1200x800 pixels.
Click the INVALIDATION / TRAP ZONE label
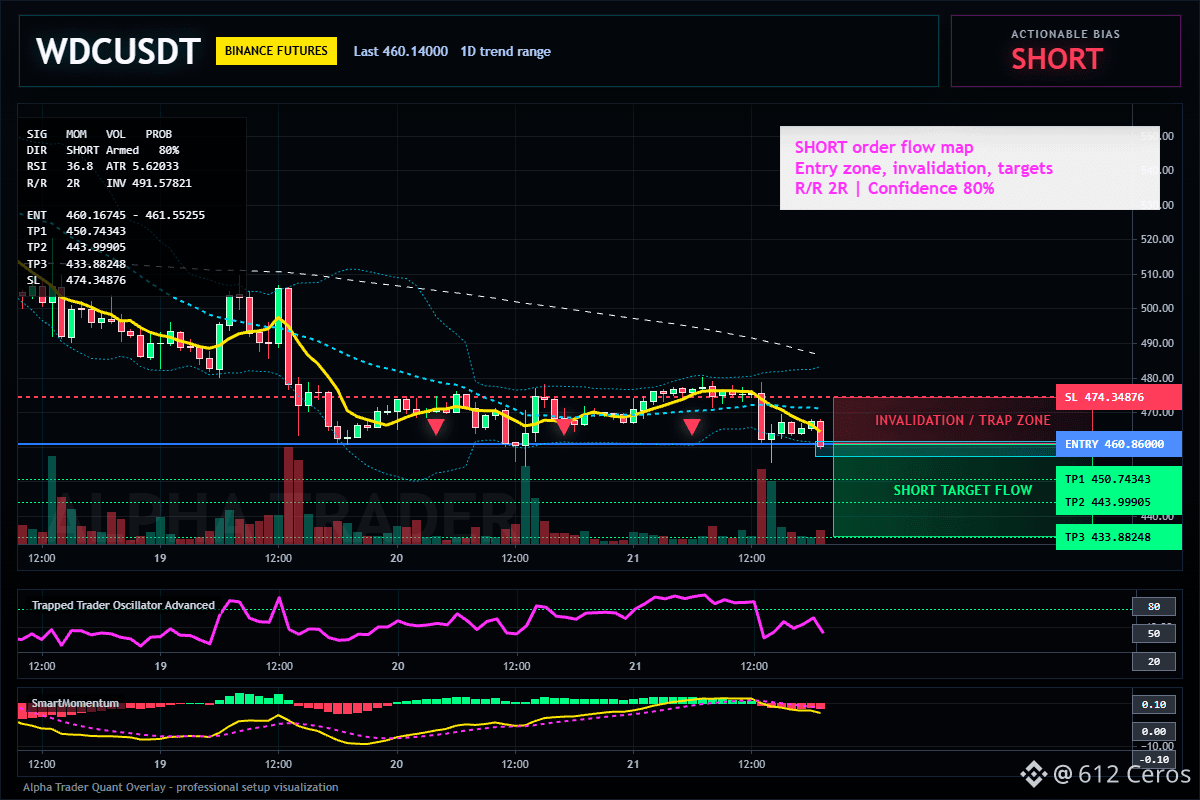tap(962, 420)
